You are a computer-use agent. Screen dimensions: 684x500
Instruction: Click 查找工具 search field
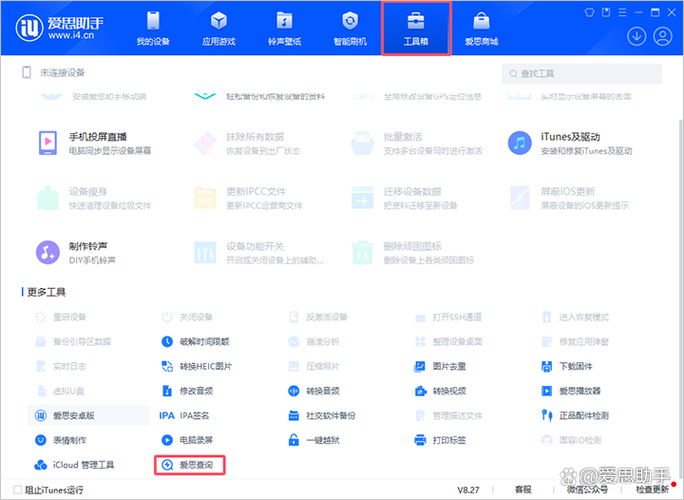(x=582, y=74)
